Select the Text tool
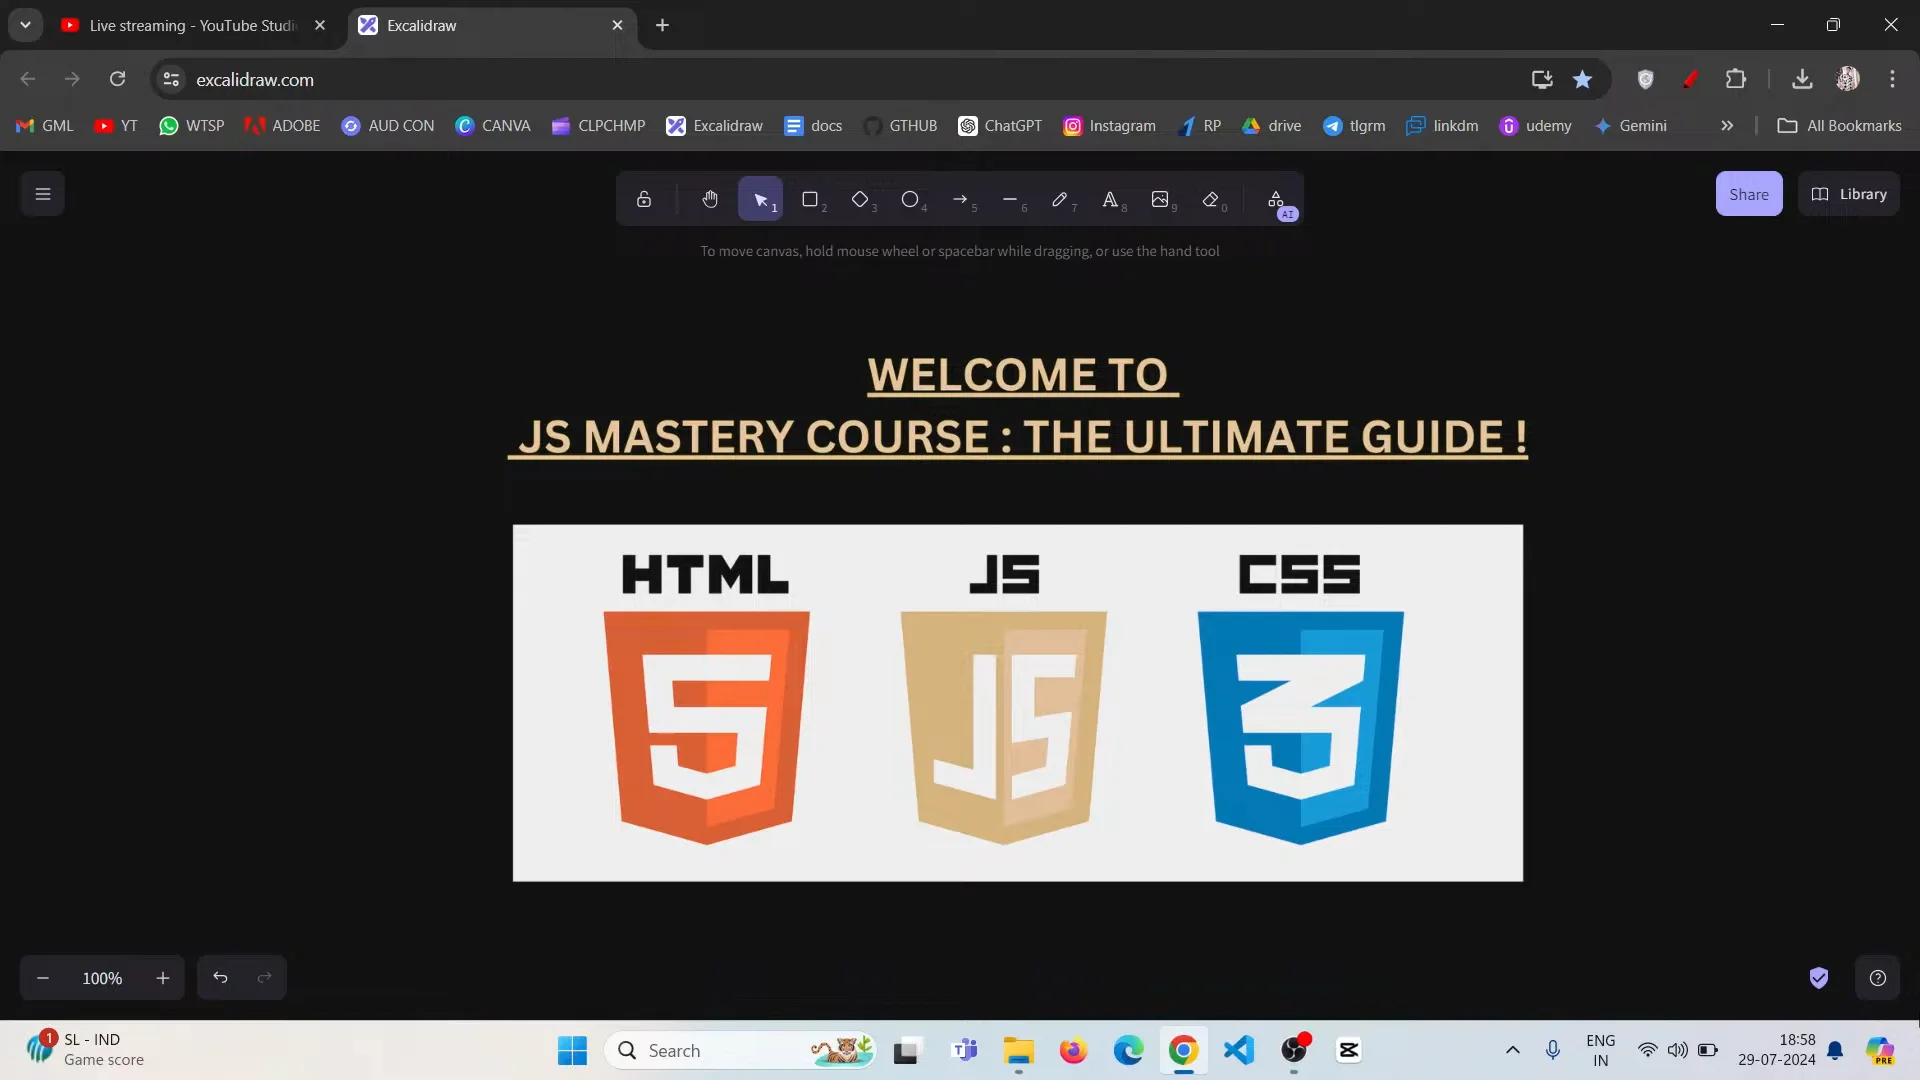Screen dimensions: 1920x1080 (1110, 199)
